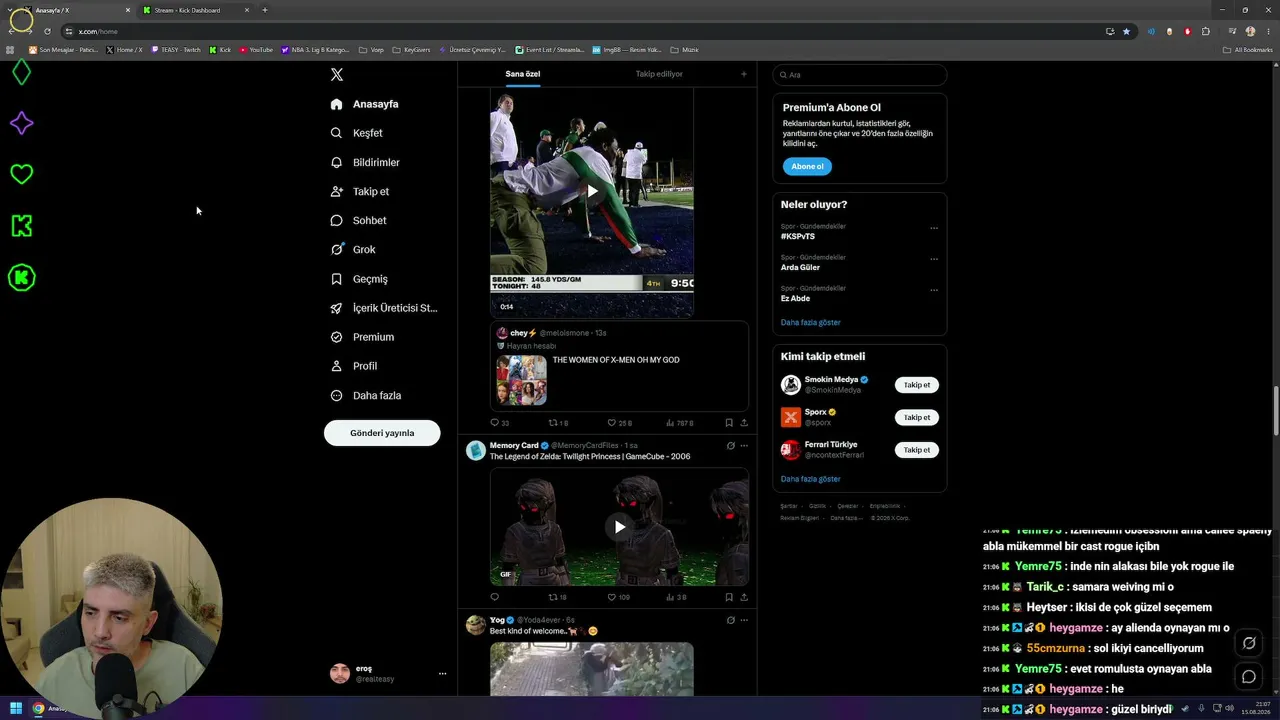1280x720 pixels.
Task: Open Yog profile avatar
Action: coord(476,625)
